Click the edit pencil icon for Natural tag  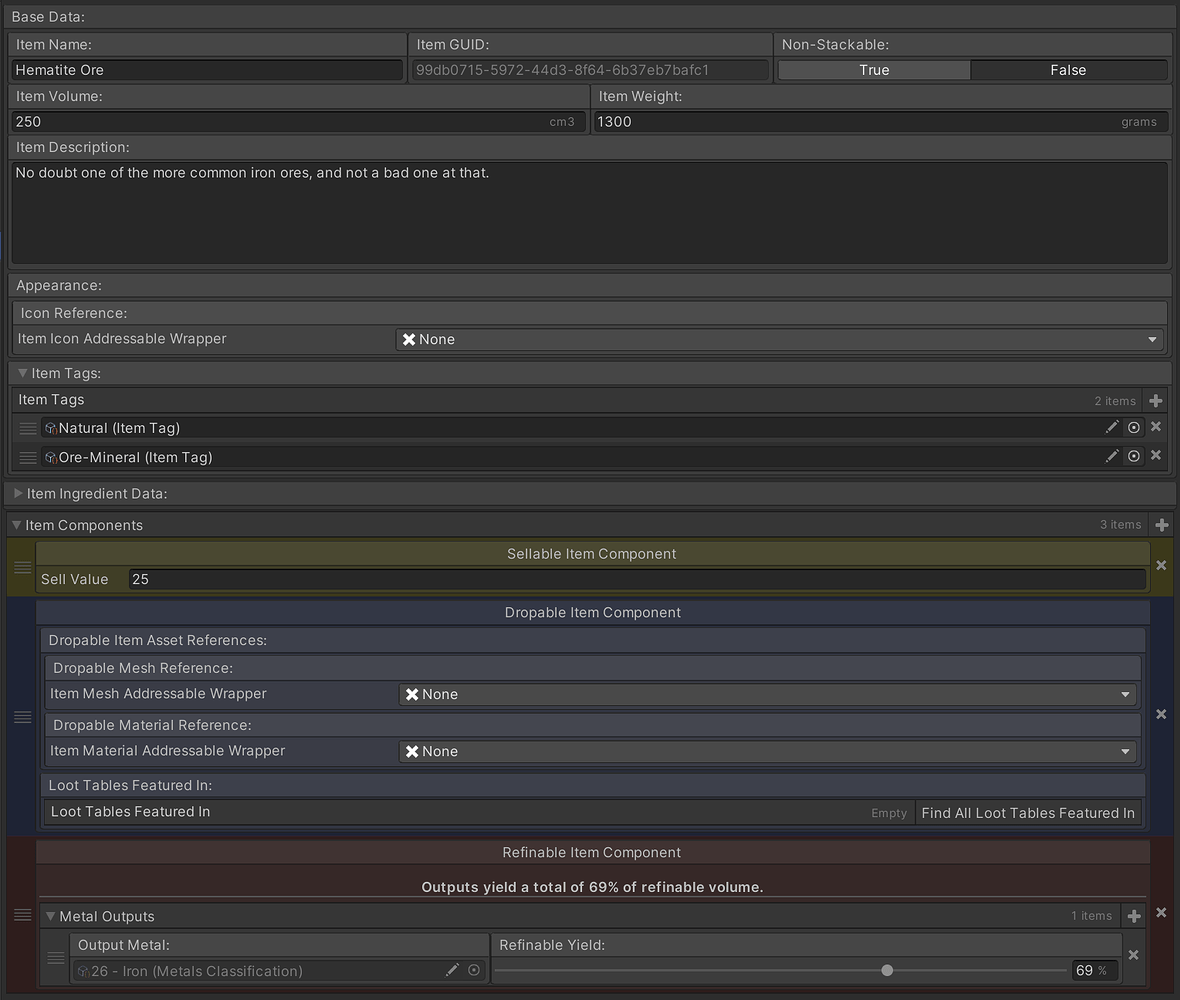point(1112,427)
